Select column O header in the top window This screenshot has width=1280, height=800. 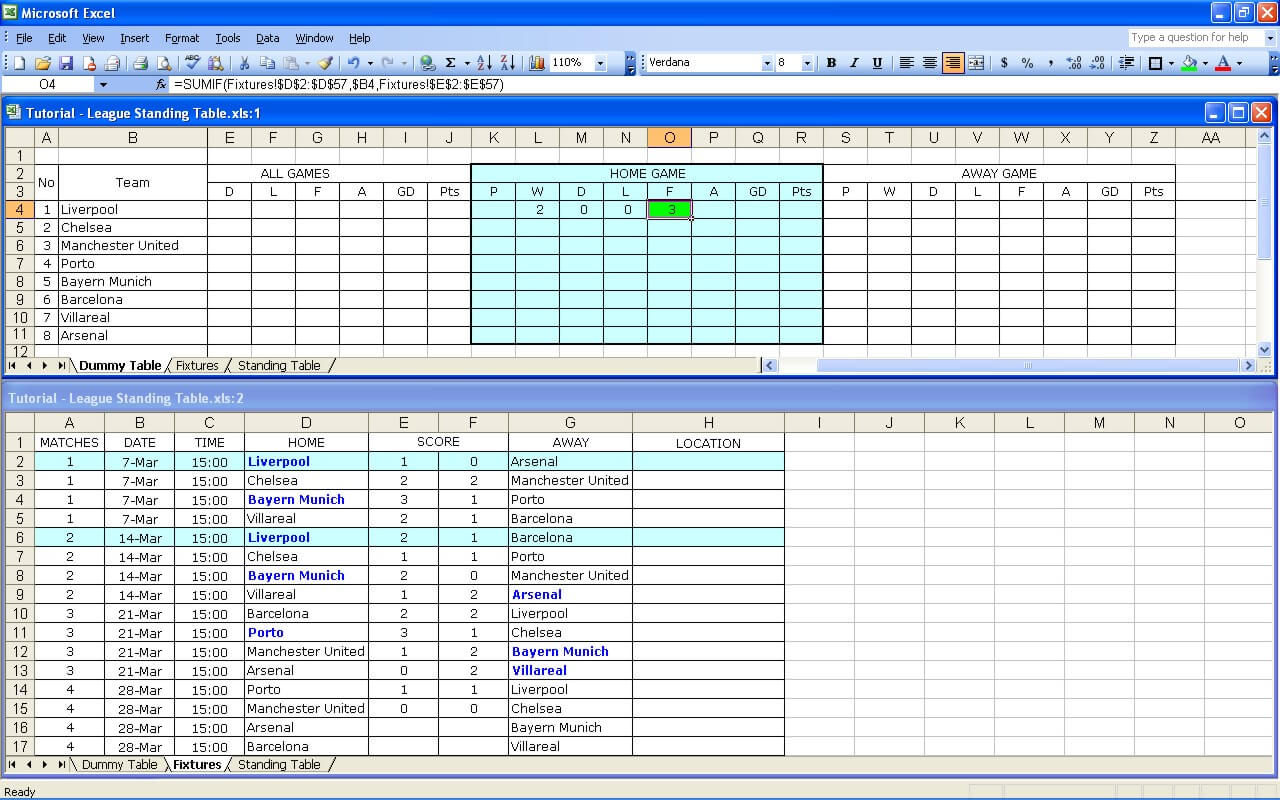point(669,138)
